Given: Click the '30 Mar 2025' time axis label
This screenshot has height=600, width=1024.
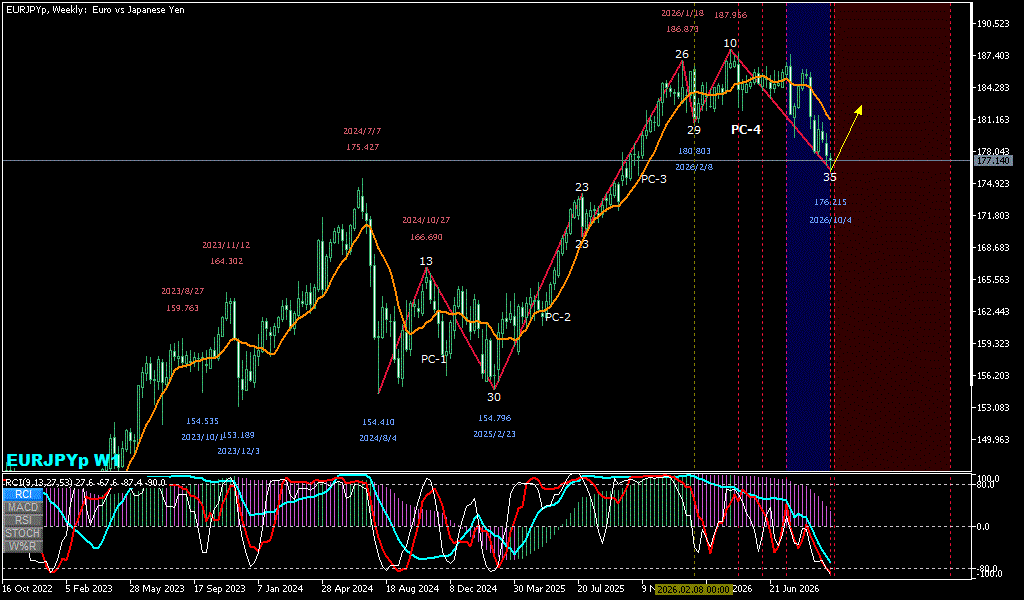Looking at the screenshot, I should click(538, 589).
